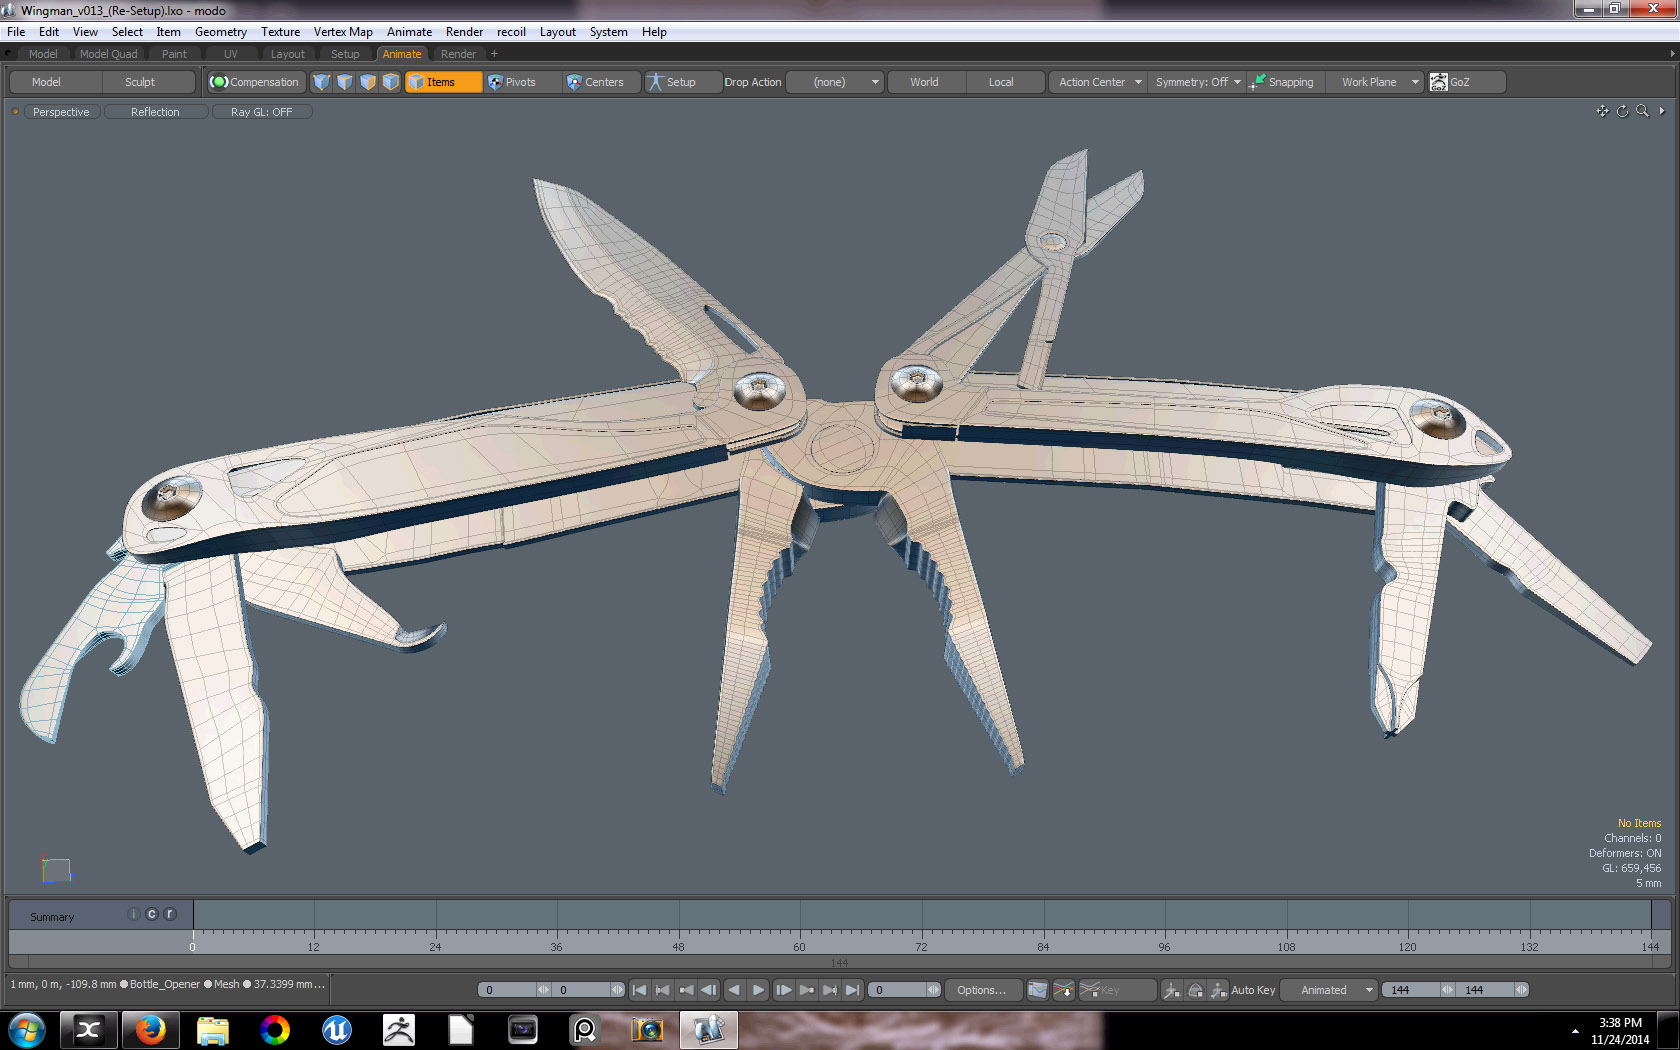Image resolution: width=1680 pixels, height=1050 pixels.
Task: Switch to Pivots selection mode
Action: coord(521,82)
